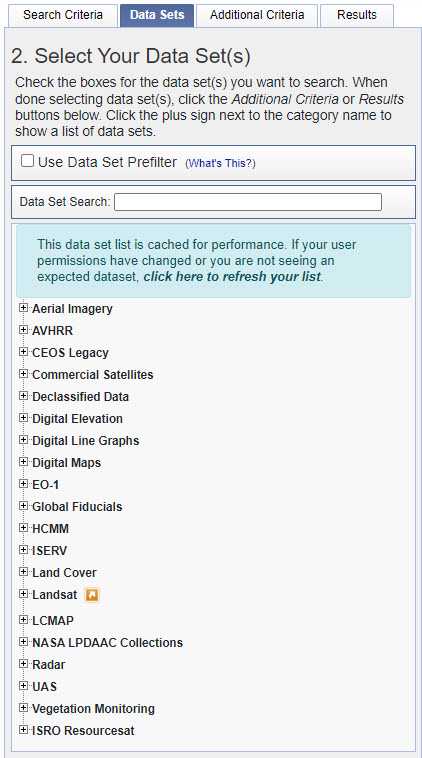Expand the Digital Elevation category
422x758 pixels.
(23, 418)
